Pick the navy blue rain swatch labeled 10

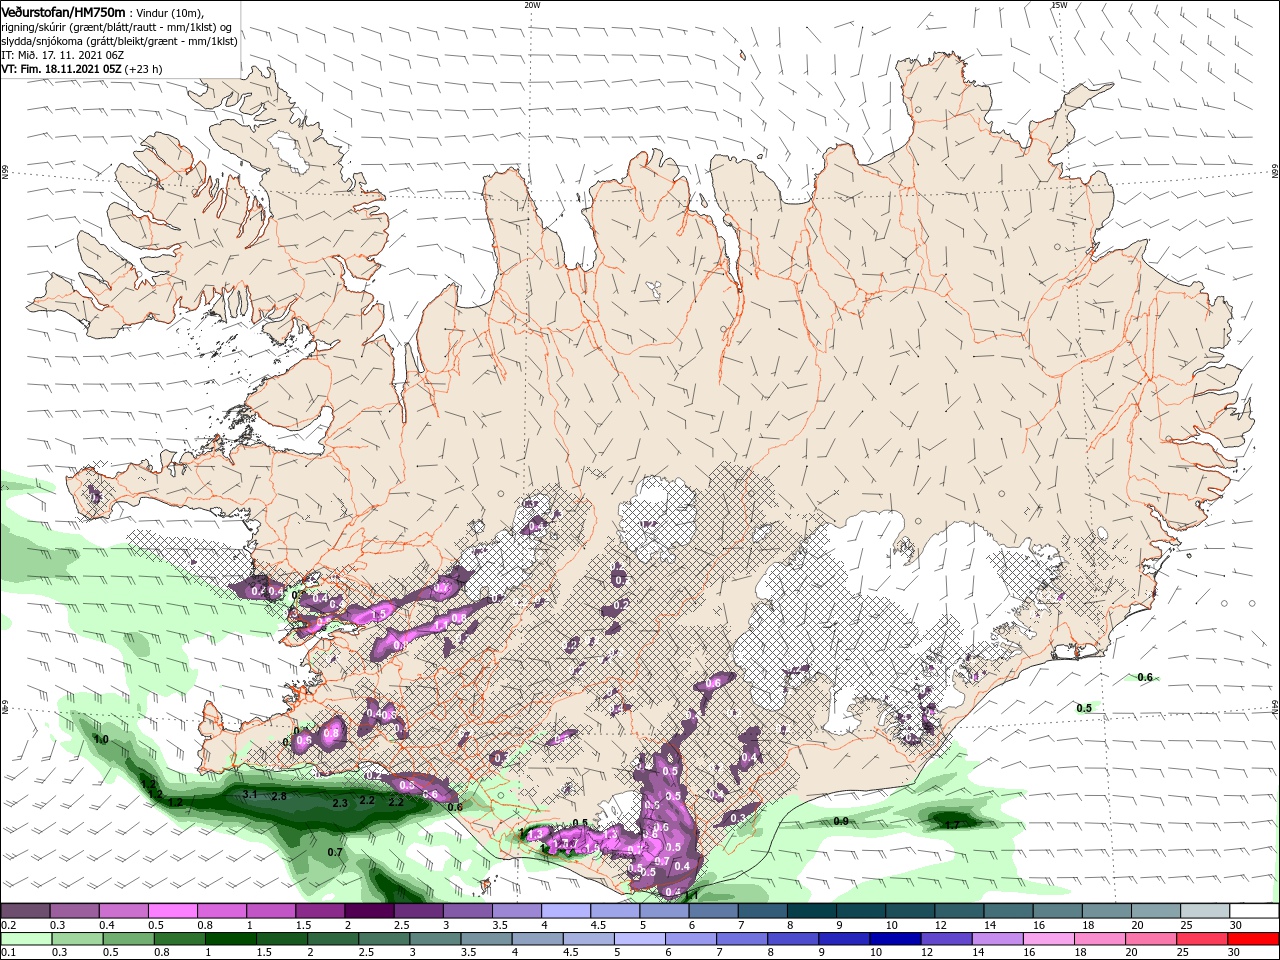[x=893, y=939]
